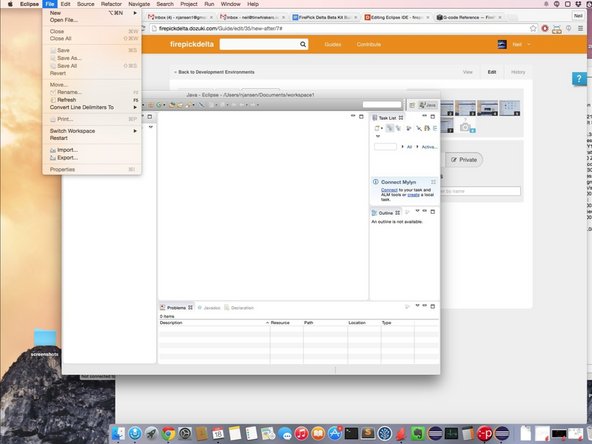Click the firepickdelta search input field
Image resolution: width=592 pixels, height=444 pixels.
260,44
